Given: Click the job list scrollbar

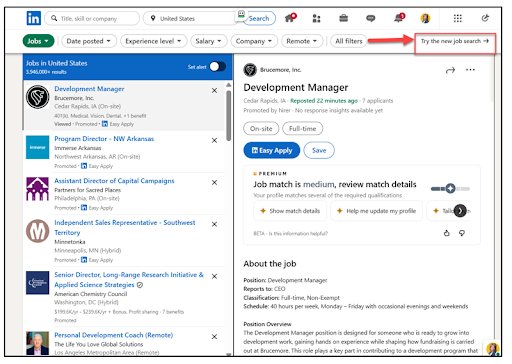Looking at the screenshot, I should click(229, 115).
